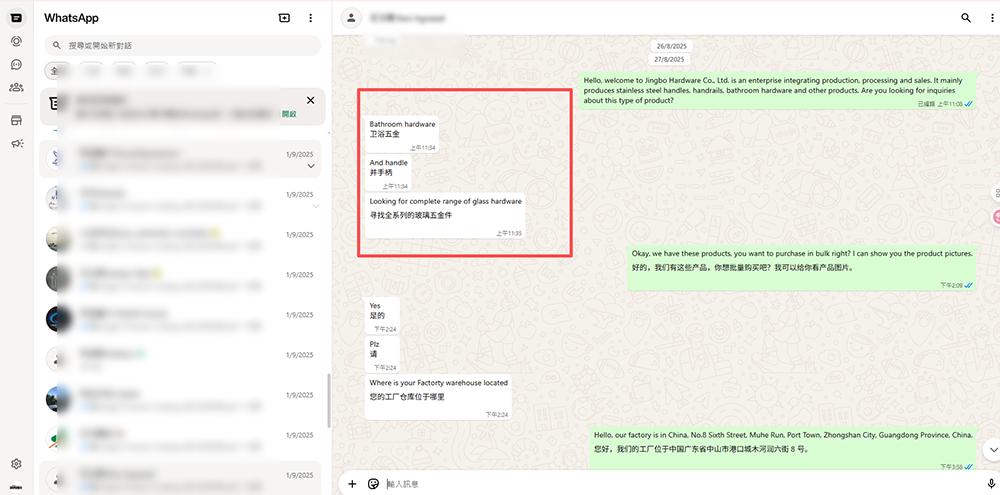Viewport: 1000px width, 495px height.
Task: Click the welcome to Jingbo Hardware message
Action: [x=777, y=90]
